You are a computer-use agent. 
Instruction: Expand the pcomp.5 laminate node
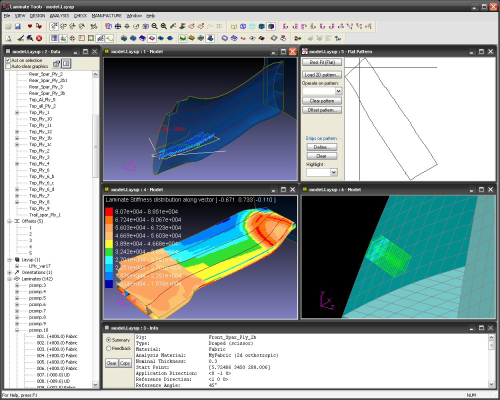click(17, 298)
